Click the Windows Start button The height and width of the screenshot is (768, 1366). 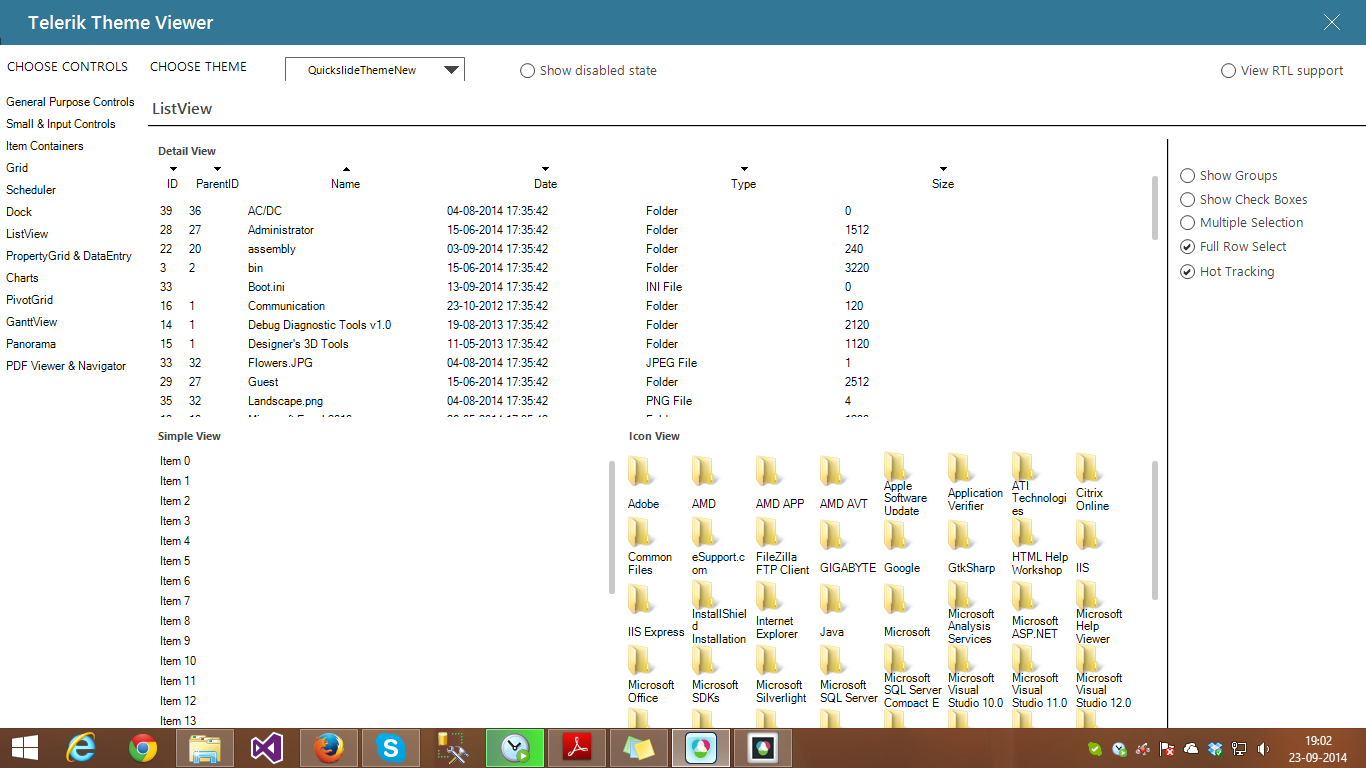pos(24,748)
